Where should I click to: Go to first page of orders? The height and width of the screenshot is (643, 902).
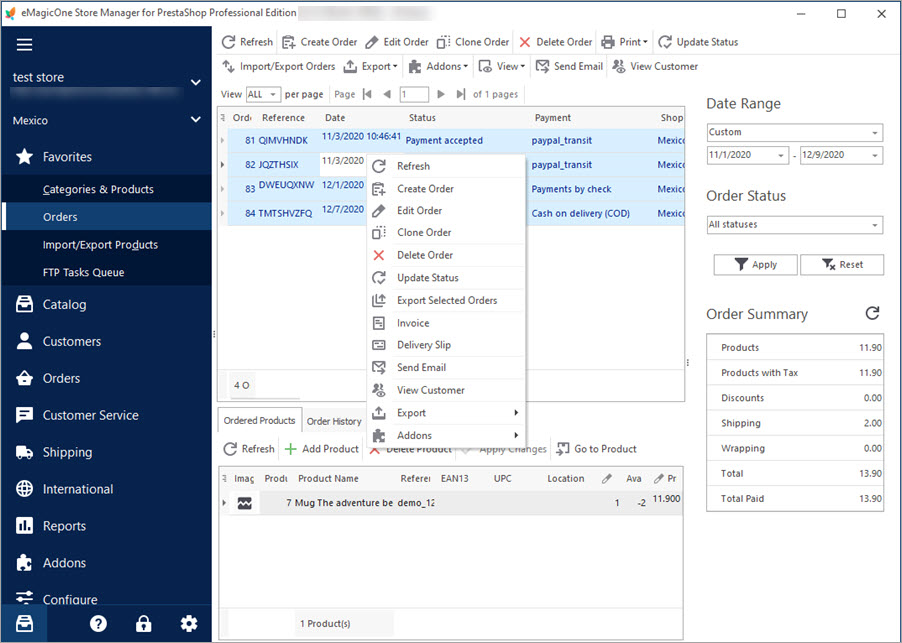point(368,94)
